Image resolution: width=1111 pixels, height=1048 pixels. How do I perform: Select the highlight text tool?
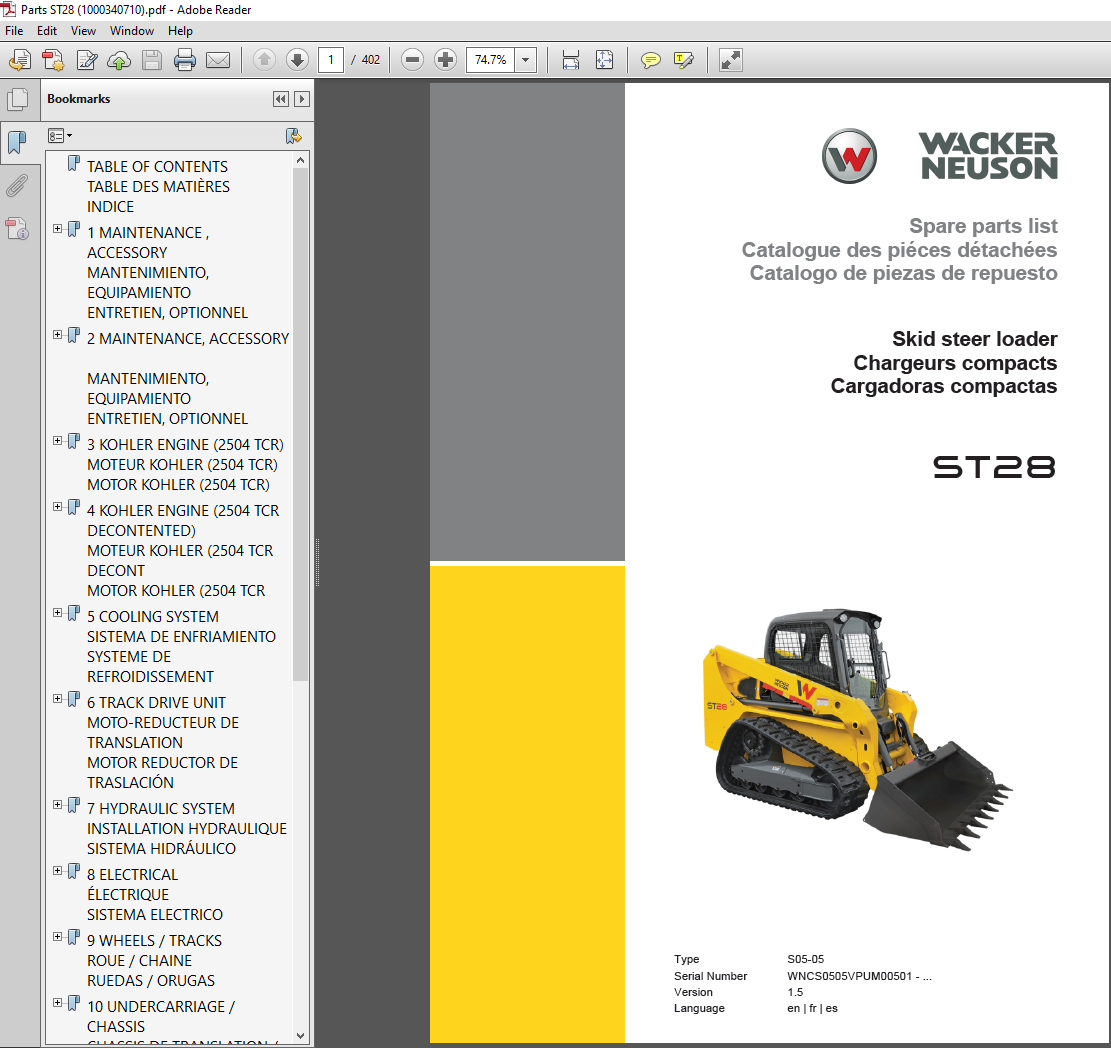pyautogui.click(x=684, y=60)
